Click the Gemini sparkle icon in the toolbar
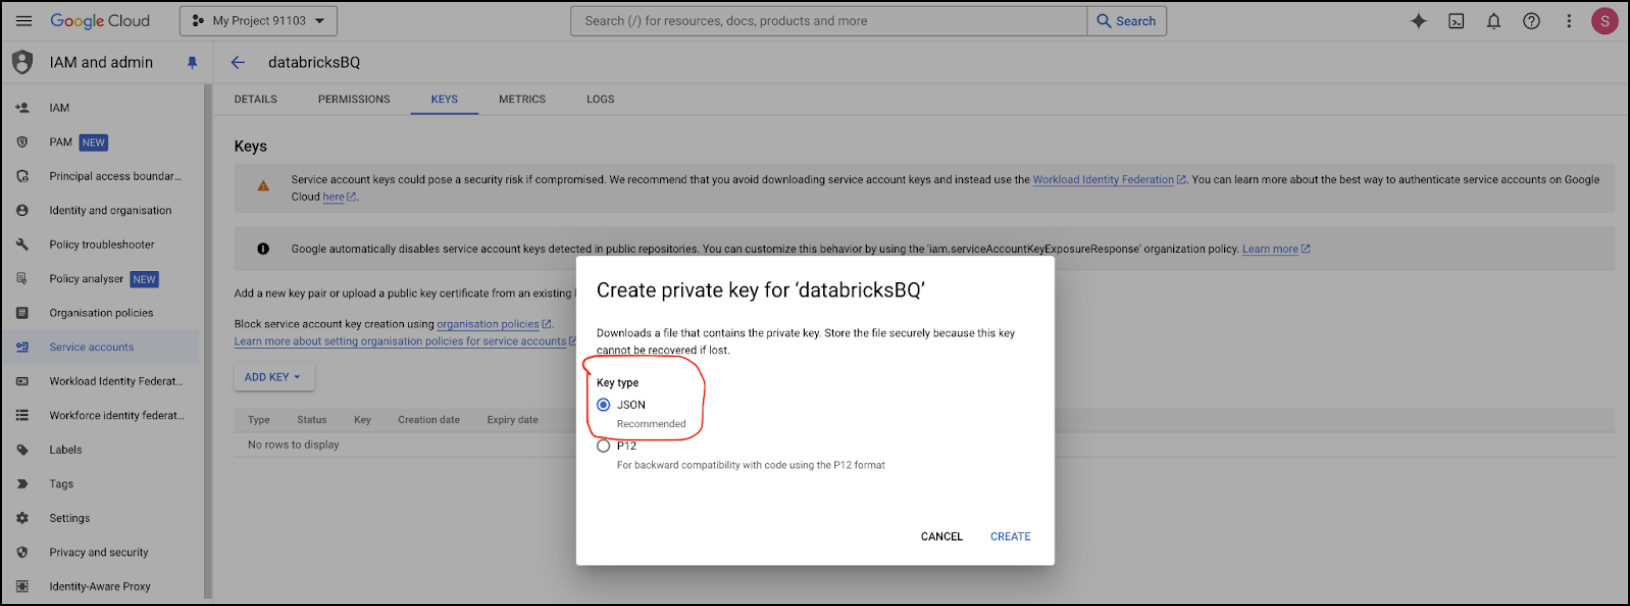 click(1419, 20)
